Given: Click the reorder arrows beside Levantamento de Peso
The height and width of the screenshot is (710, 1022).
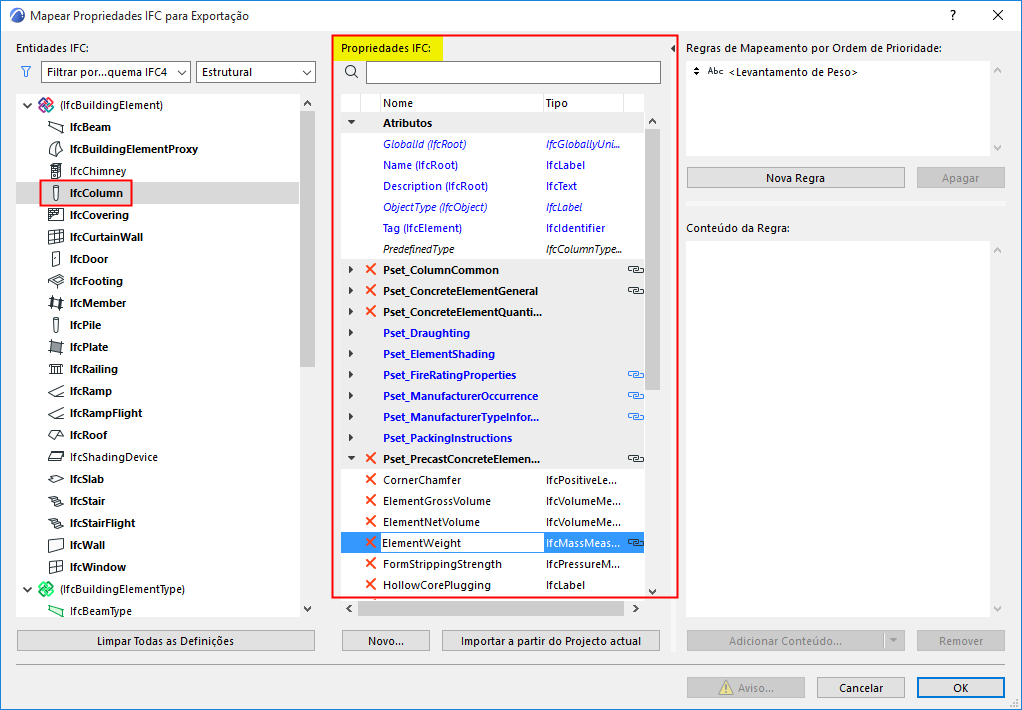Looking at the screenshot, I should pyautogui.click(x=696, y=71).
